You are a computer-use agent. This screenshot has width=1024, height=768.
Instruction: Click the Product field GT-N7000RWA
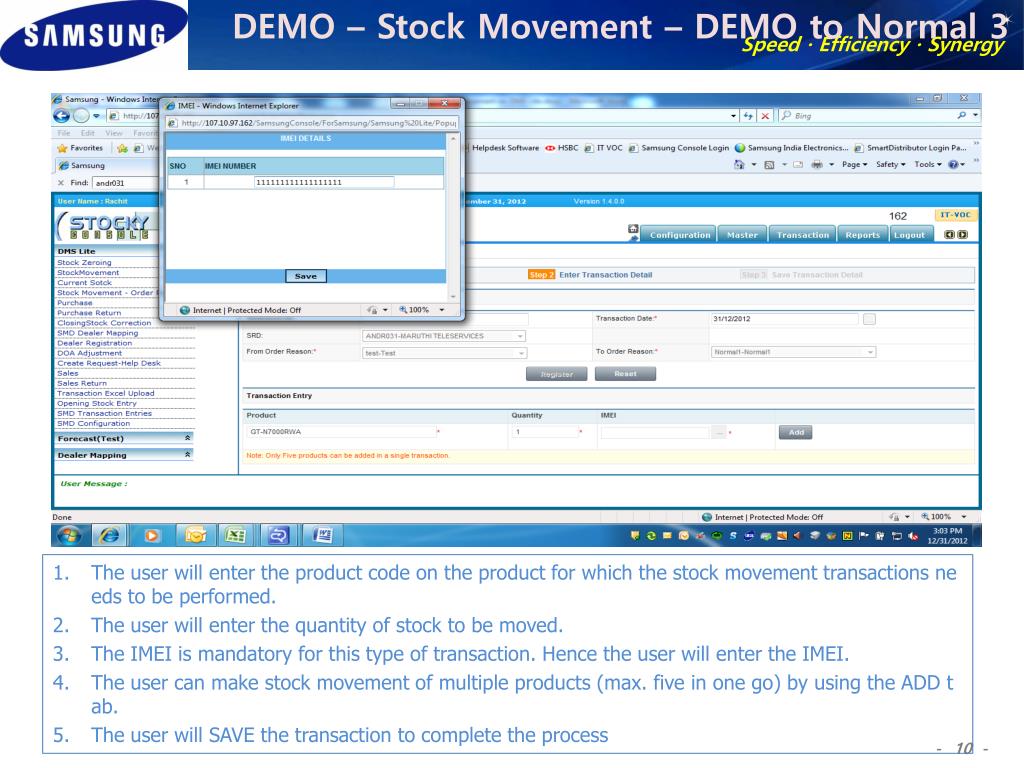pos(341,432)
